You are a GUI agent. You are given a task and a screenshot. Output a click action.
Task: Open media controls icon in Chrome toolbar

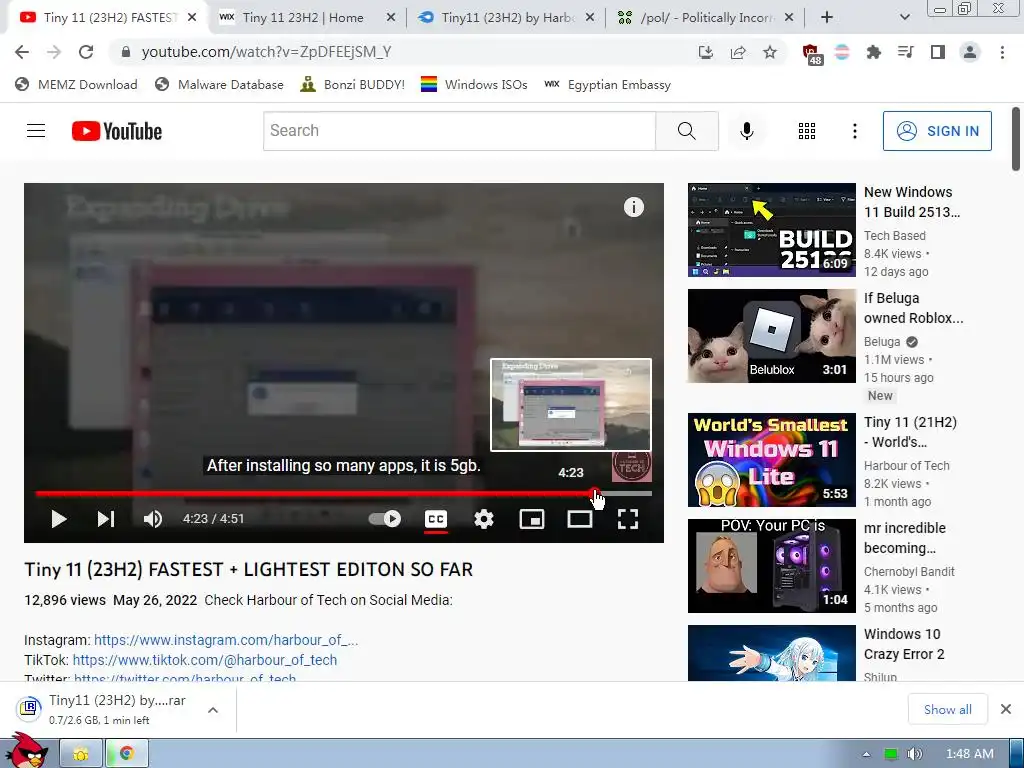906,52
